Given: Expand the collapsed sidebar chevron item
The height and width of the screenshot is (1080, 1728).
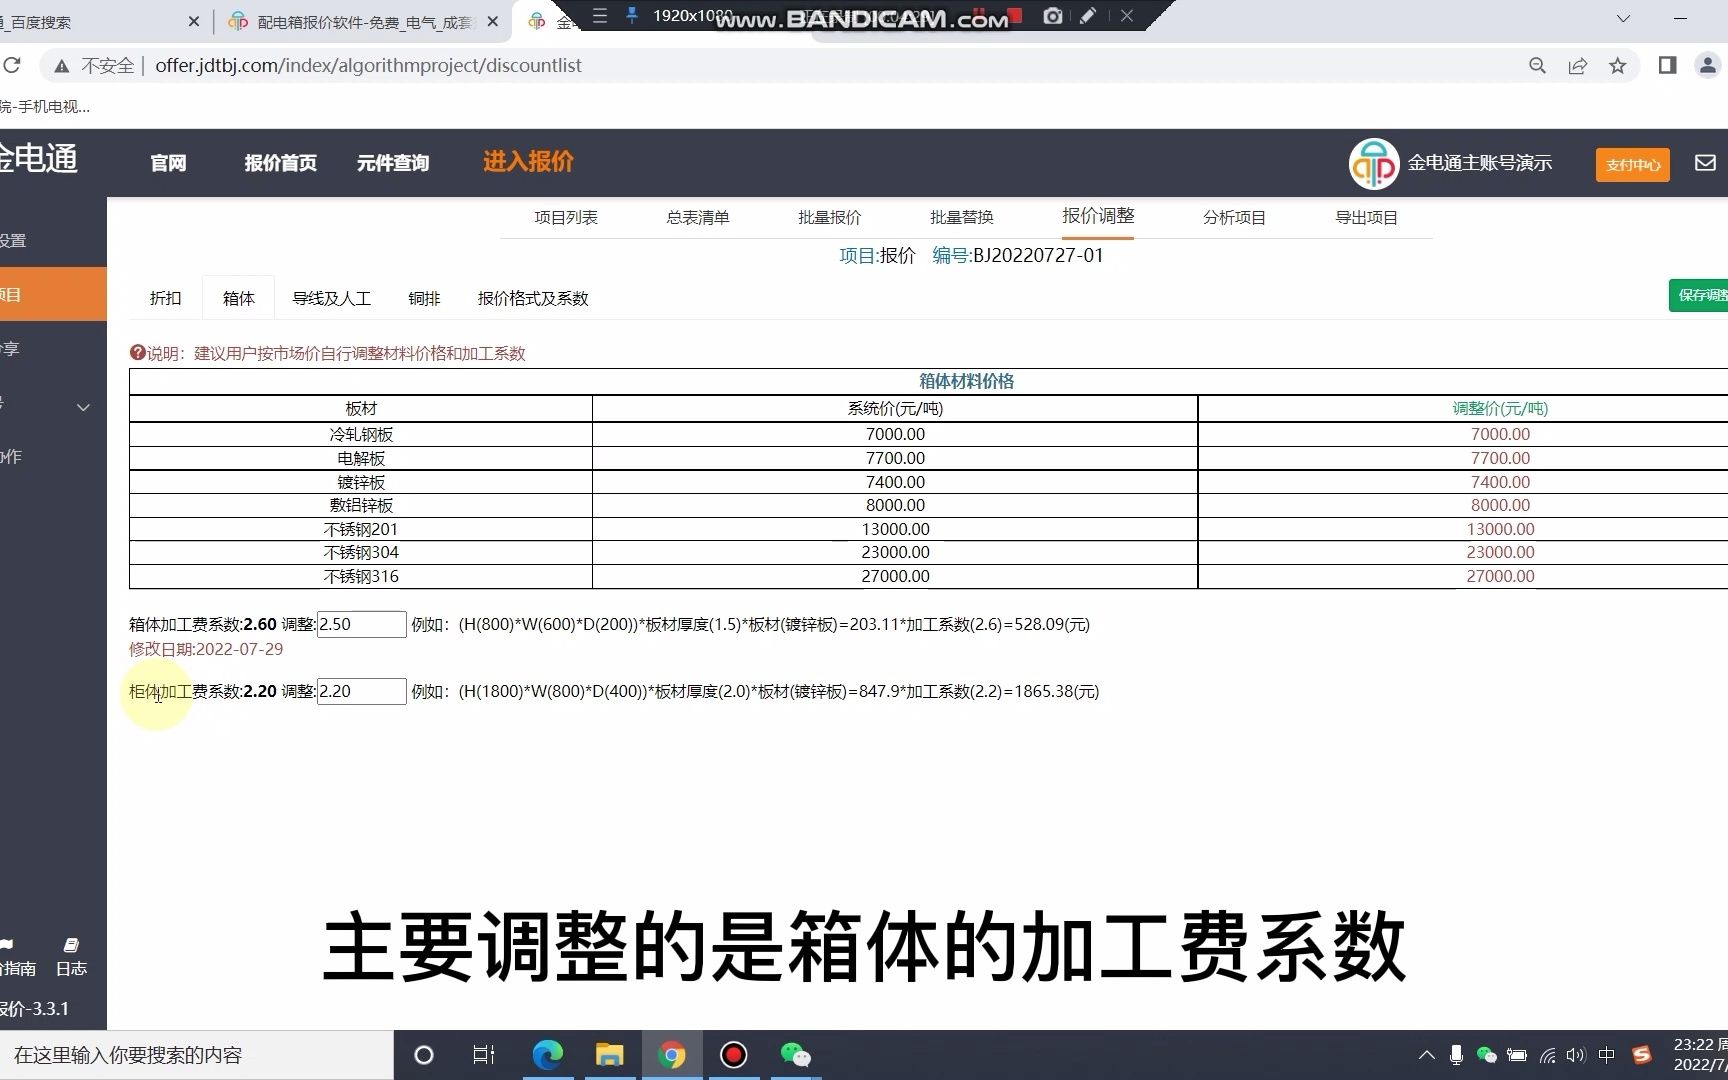Looking at the screenshot, I should 83,407.
